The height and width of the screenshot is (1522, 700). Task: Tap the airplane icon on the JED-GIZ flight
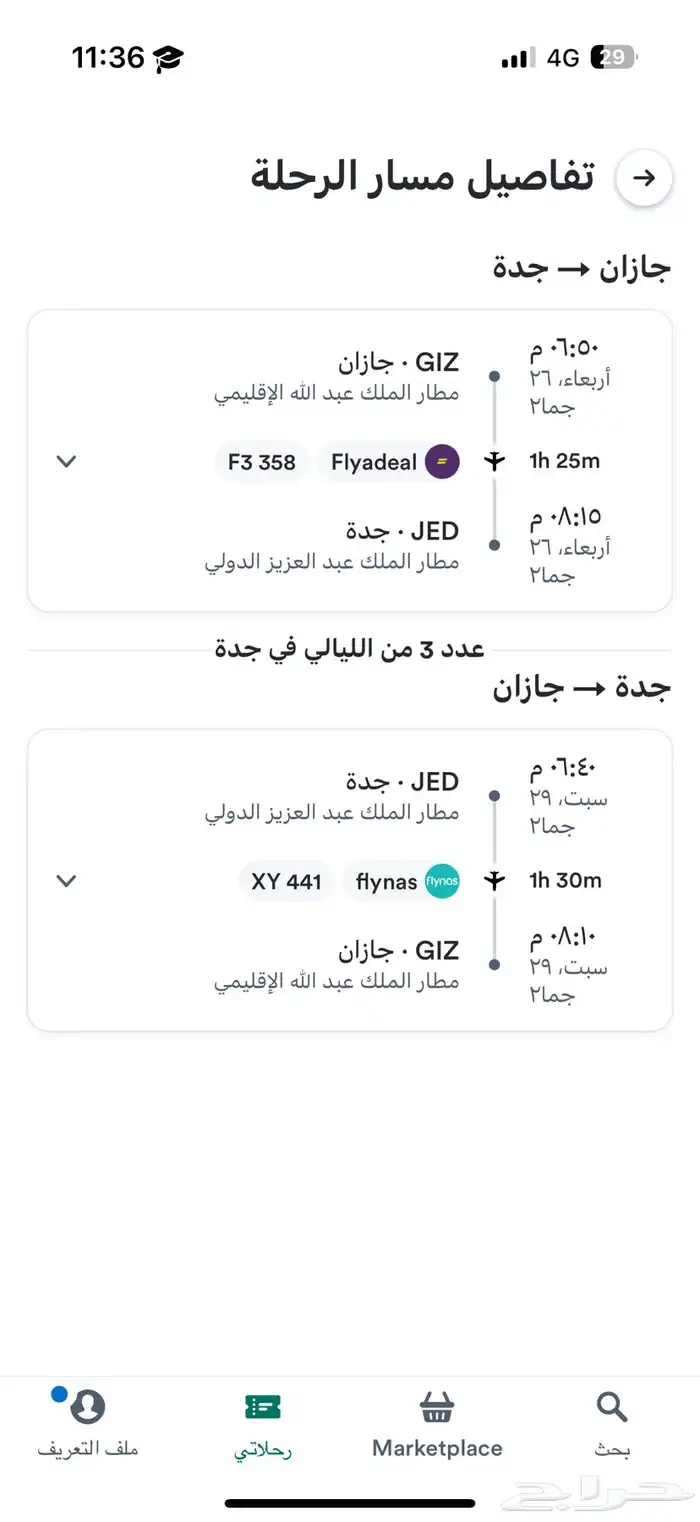tap(495, 881)
